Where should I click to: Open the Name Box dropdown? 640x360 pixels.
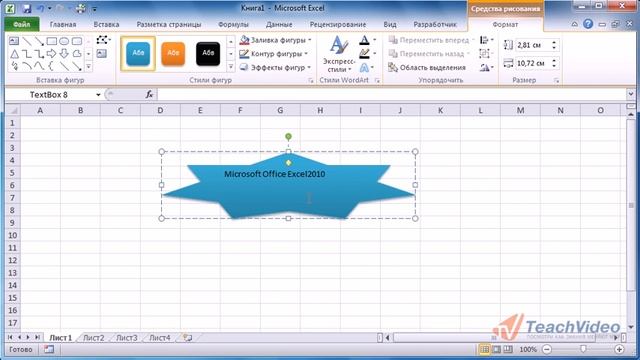pos(98,95)
